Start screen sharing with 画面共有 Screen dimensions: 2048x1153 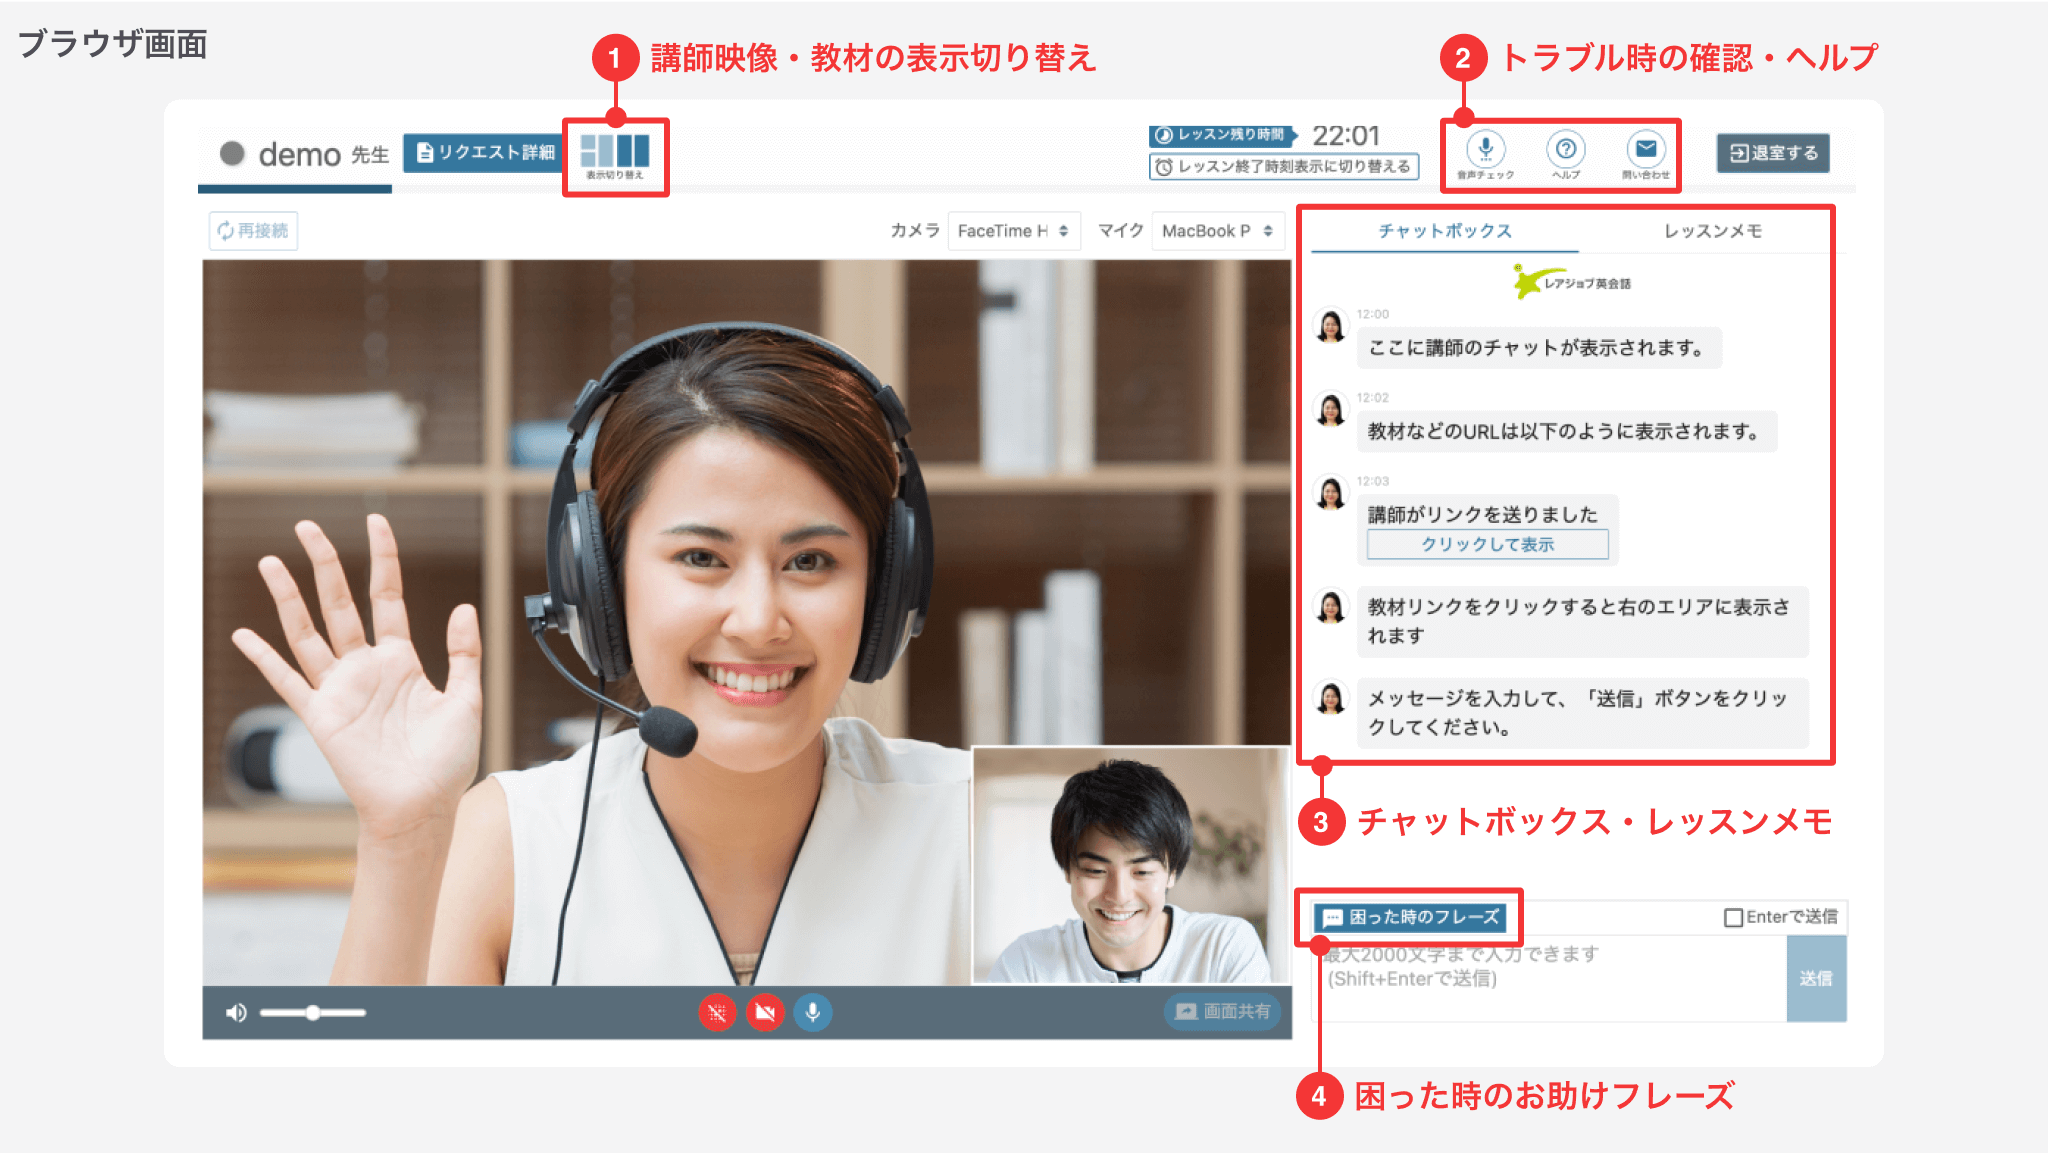1222,1011
